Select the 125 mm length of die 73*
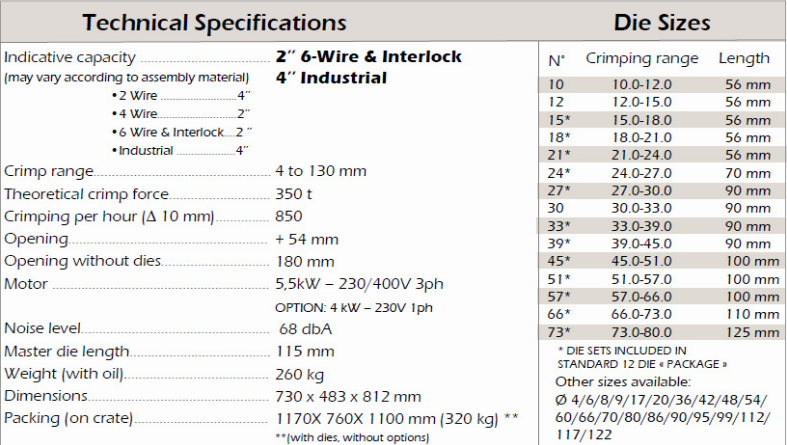Image resolution: width=787 pixels, height=445 pixels. tap(752, 332)
